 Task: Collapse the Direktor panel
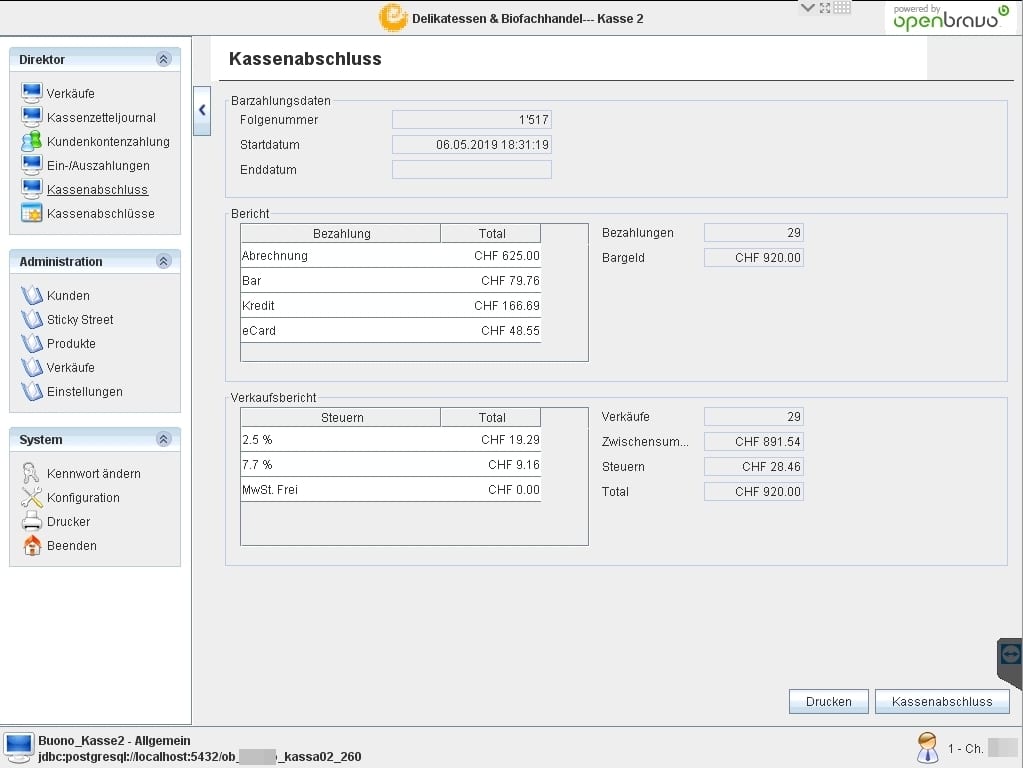pyautogui.click(x=164, y=59)
